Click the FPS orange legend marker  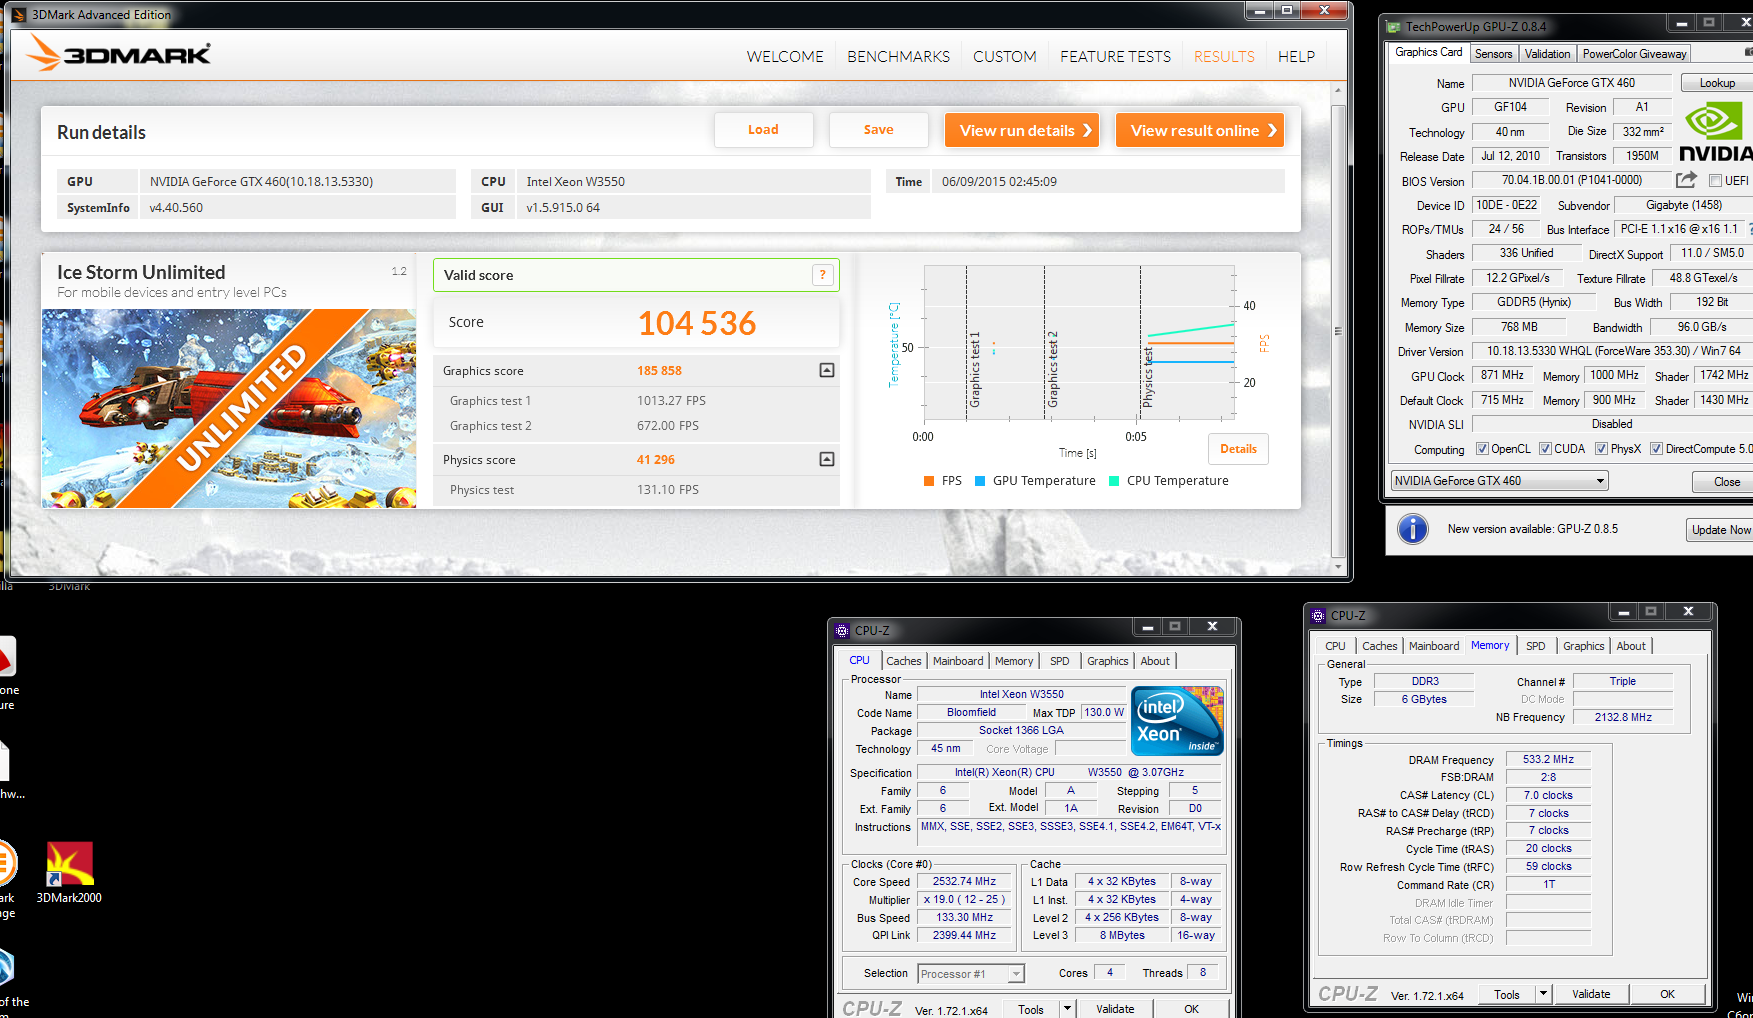(x=929, y=481)
